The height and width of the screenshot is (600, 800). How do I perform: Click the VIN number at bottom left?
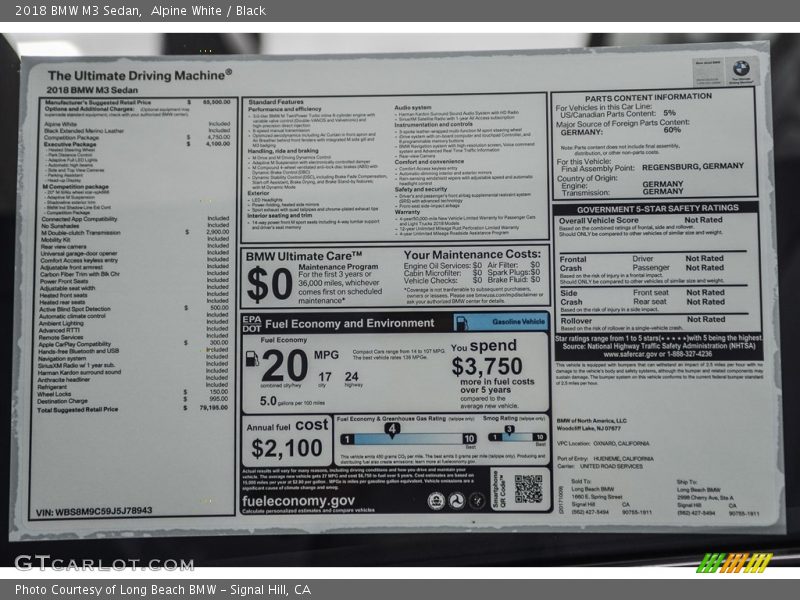pyautogui.click(x=94, y=511)
